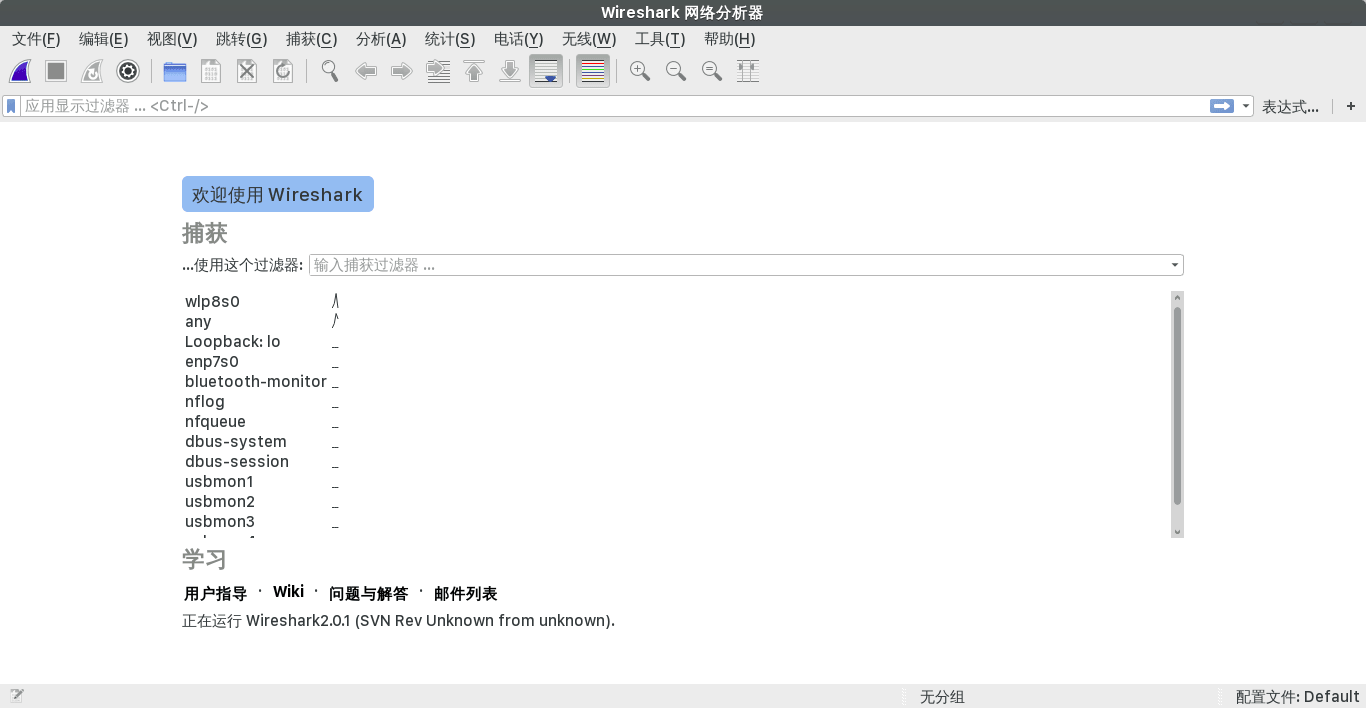
Task: Apply the display filter with the arrow button
Action: 1222,106
